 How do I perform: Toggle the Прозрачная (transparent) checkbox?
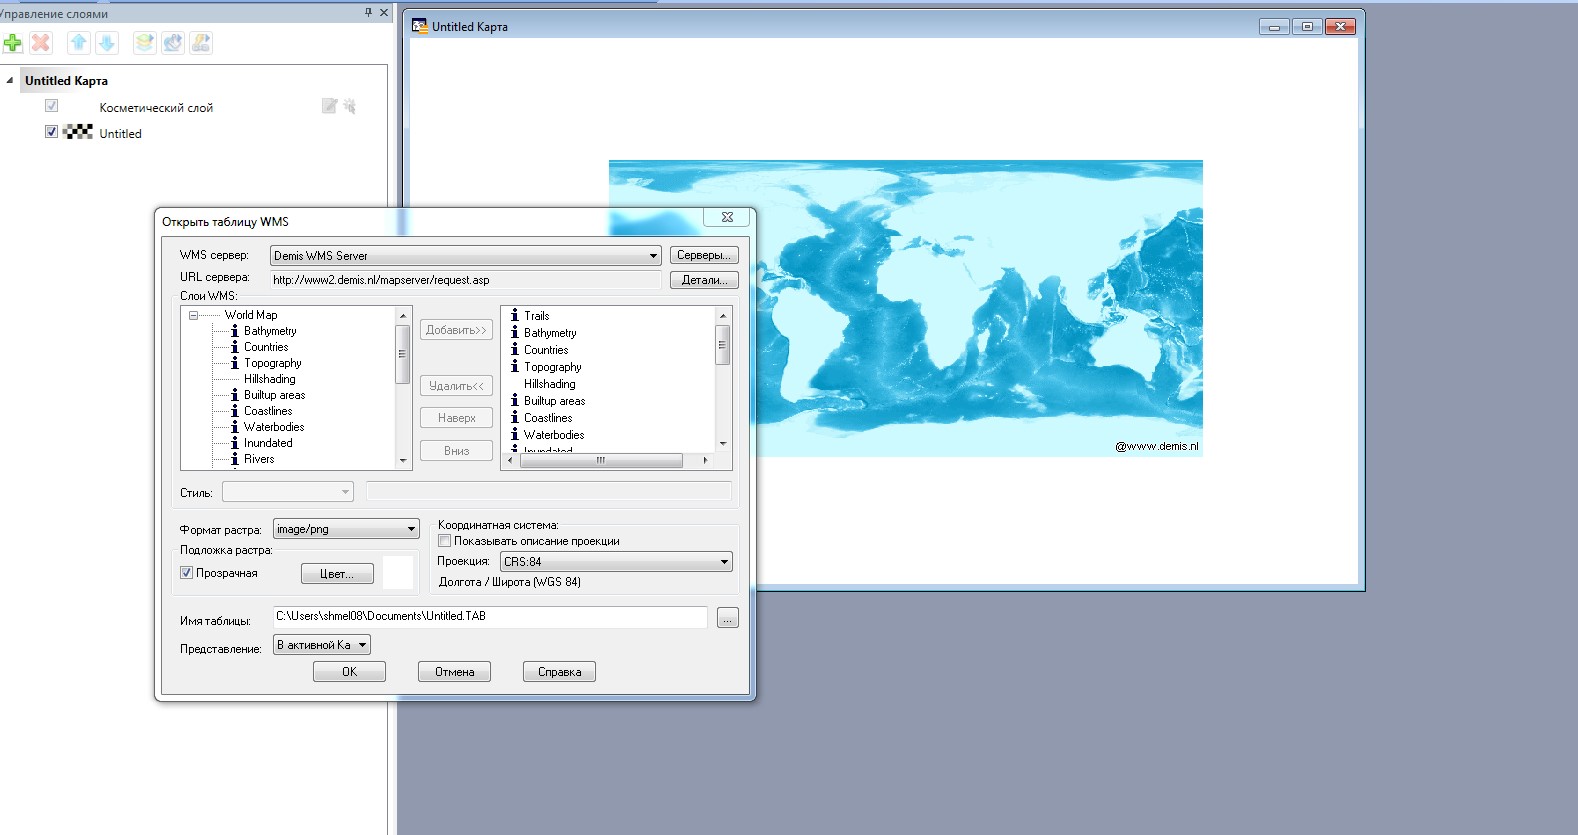click(186, 573)
